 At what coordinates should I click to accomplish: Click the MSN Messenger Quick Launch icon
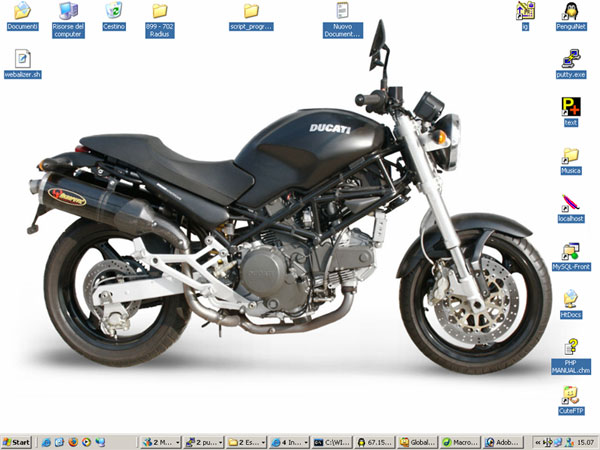point(100,442)
